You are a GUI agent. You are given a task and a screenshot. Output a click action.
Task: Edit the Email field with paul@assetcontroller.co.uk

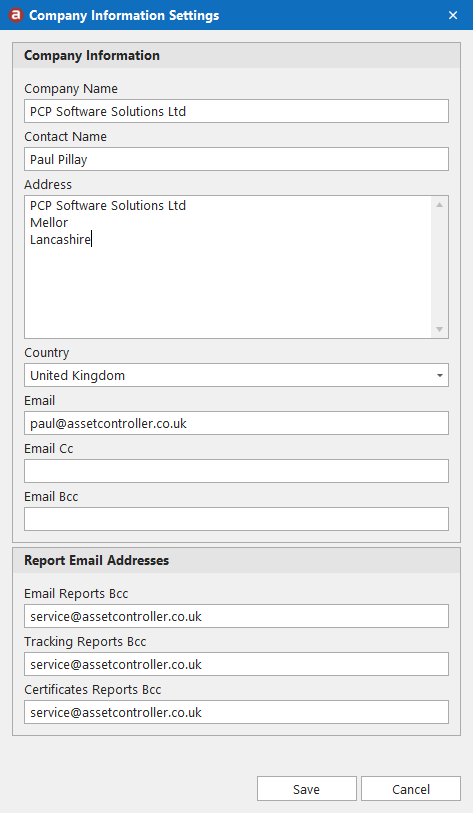(236, 423)
